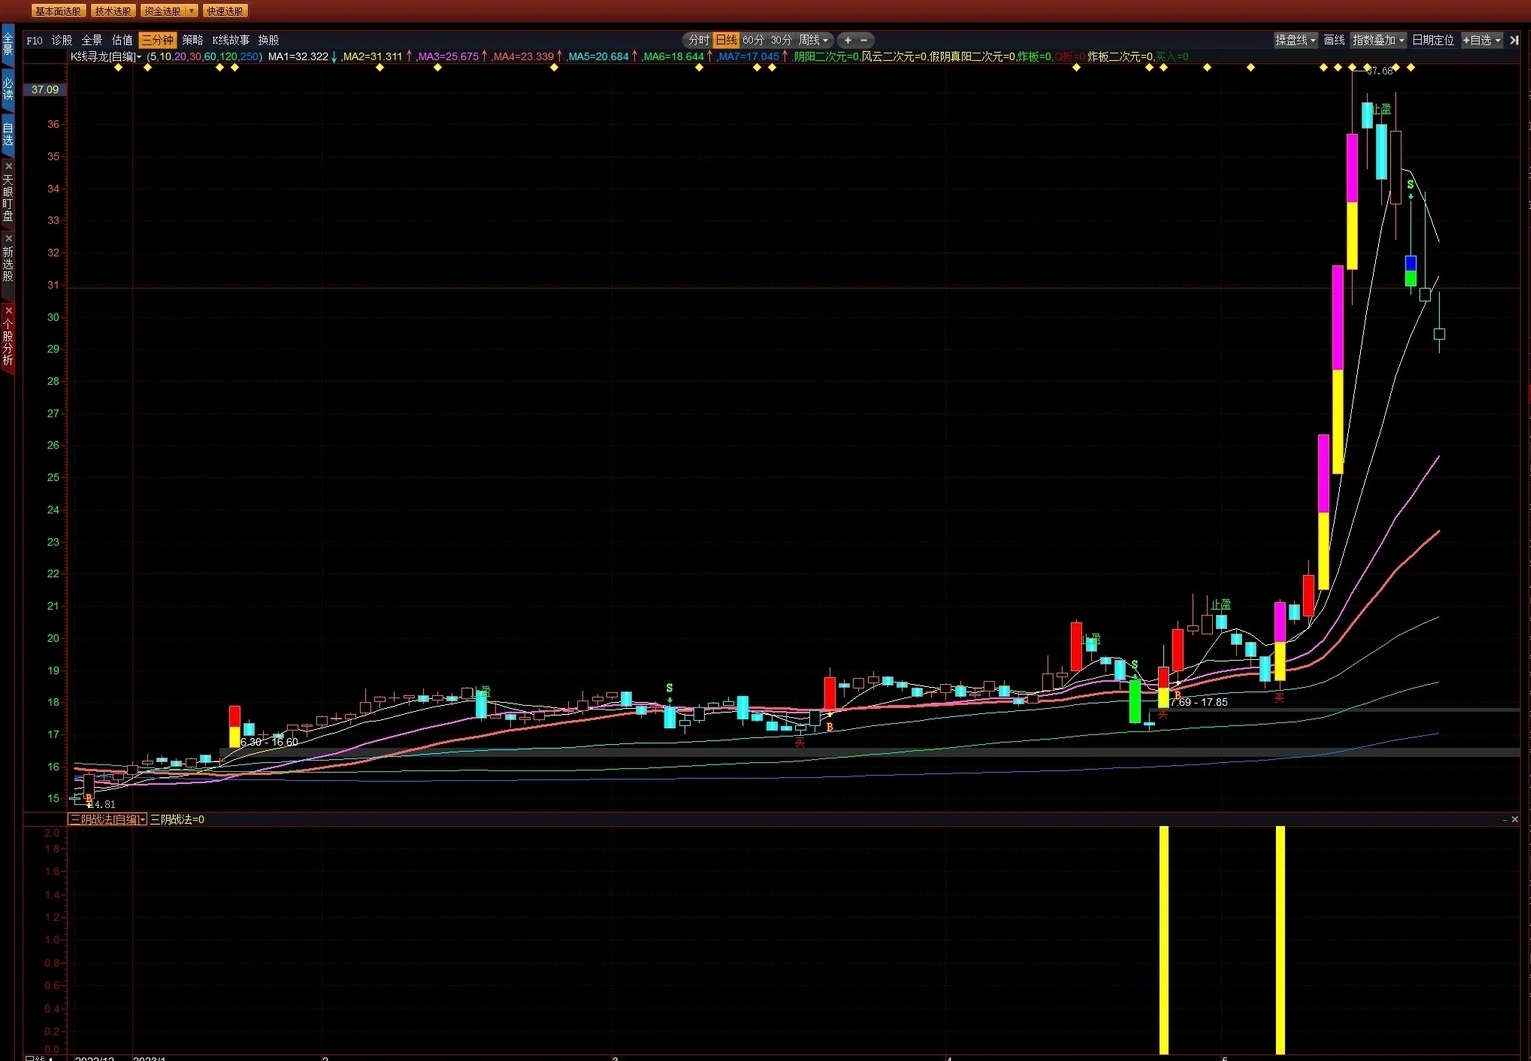Open the 基本面选股 stock screener
This screenshot has height=1061, width=1531.
pyautogui.click(x=57, y=11)
